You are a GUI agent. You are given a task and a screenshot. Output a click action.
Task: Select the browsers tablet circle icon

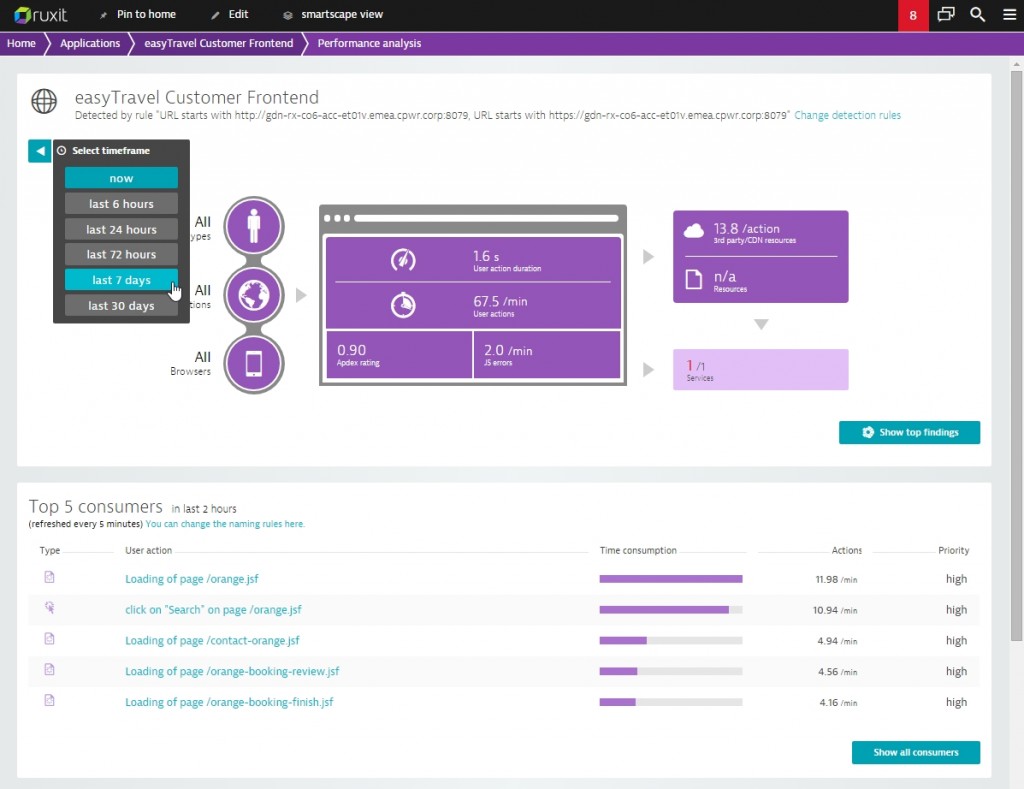[x=254, y=364]
